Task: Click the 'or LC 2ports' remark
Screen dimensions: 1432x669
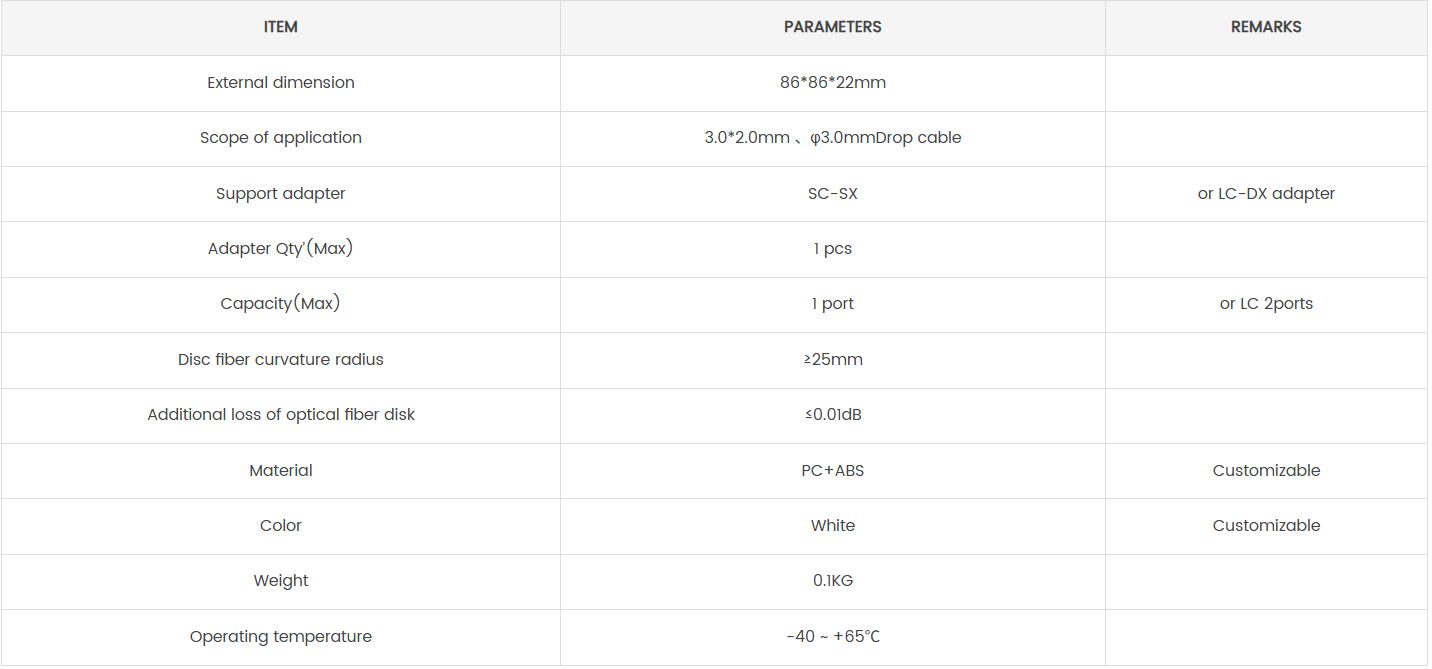Action: (1266, 304)
